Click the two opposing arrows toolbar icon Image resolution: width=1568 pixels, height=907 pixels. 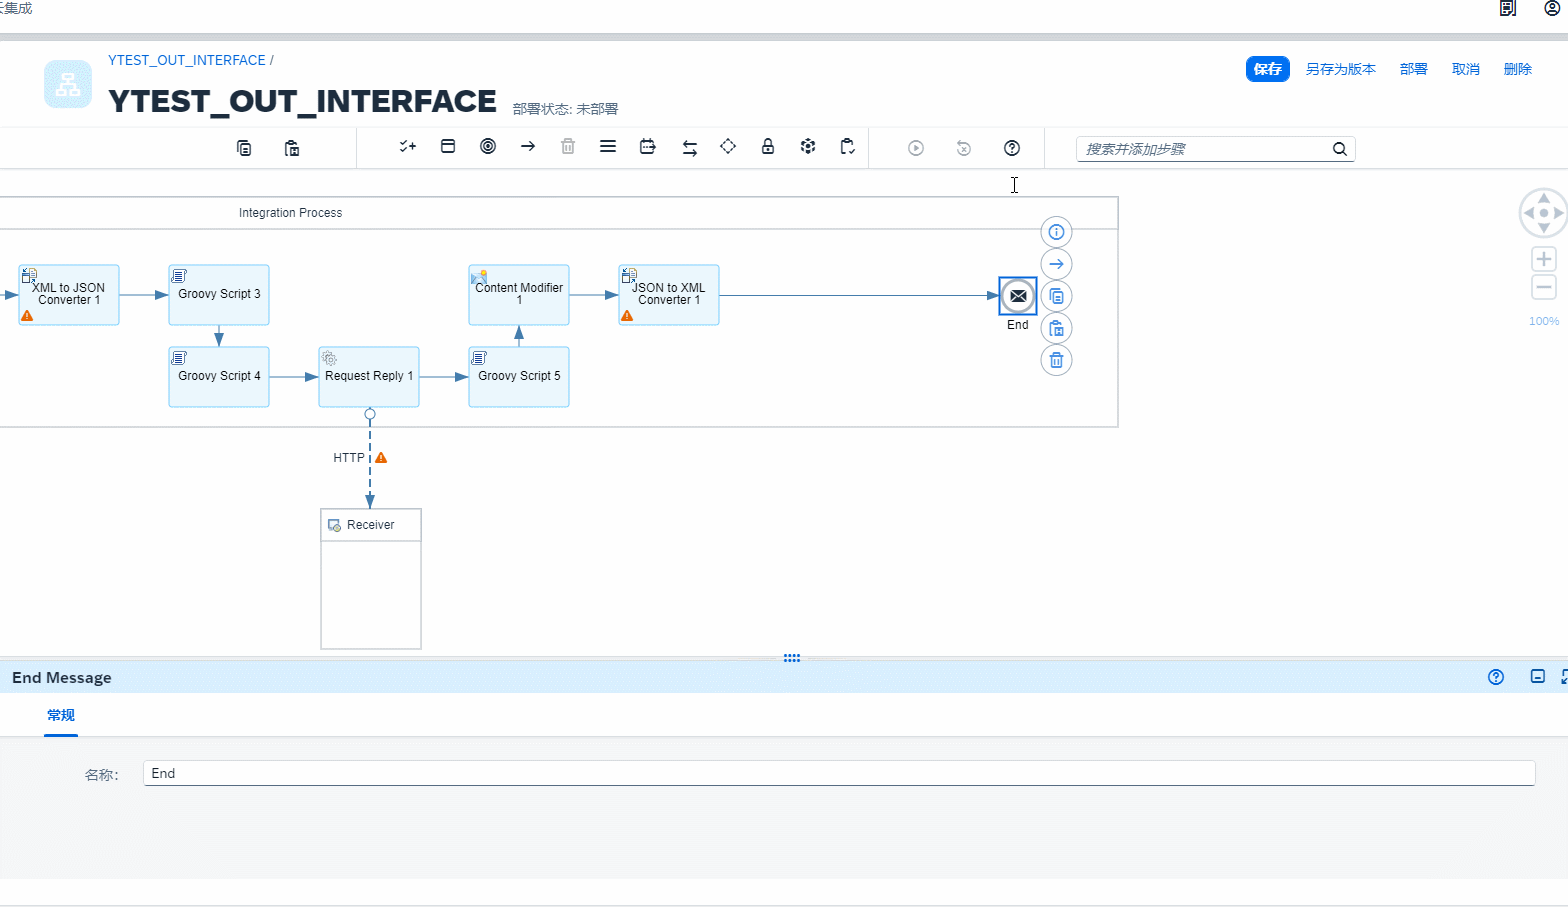689,148
